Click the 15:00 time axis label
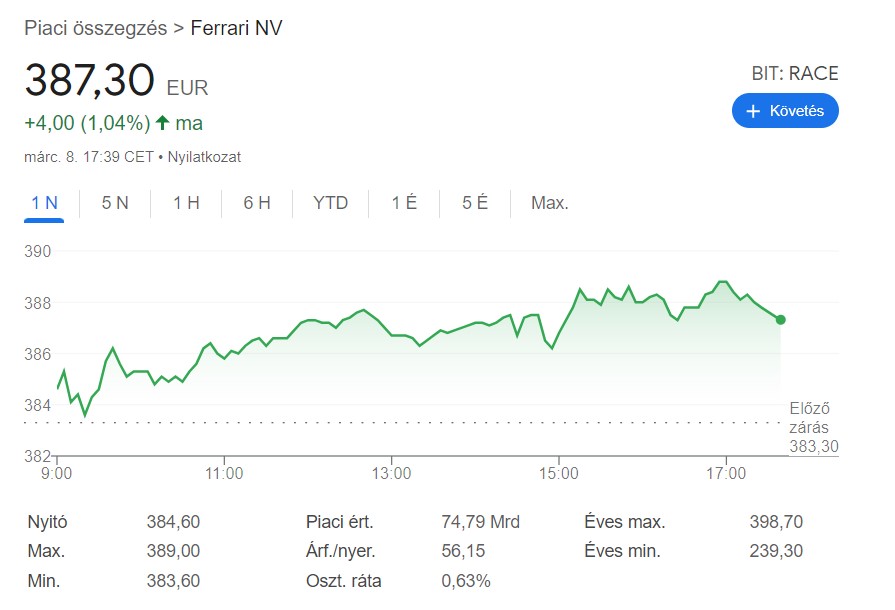 pos(559,474)
